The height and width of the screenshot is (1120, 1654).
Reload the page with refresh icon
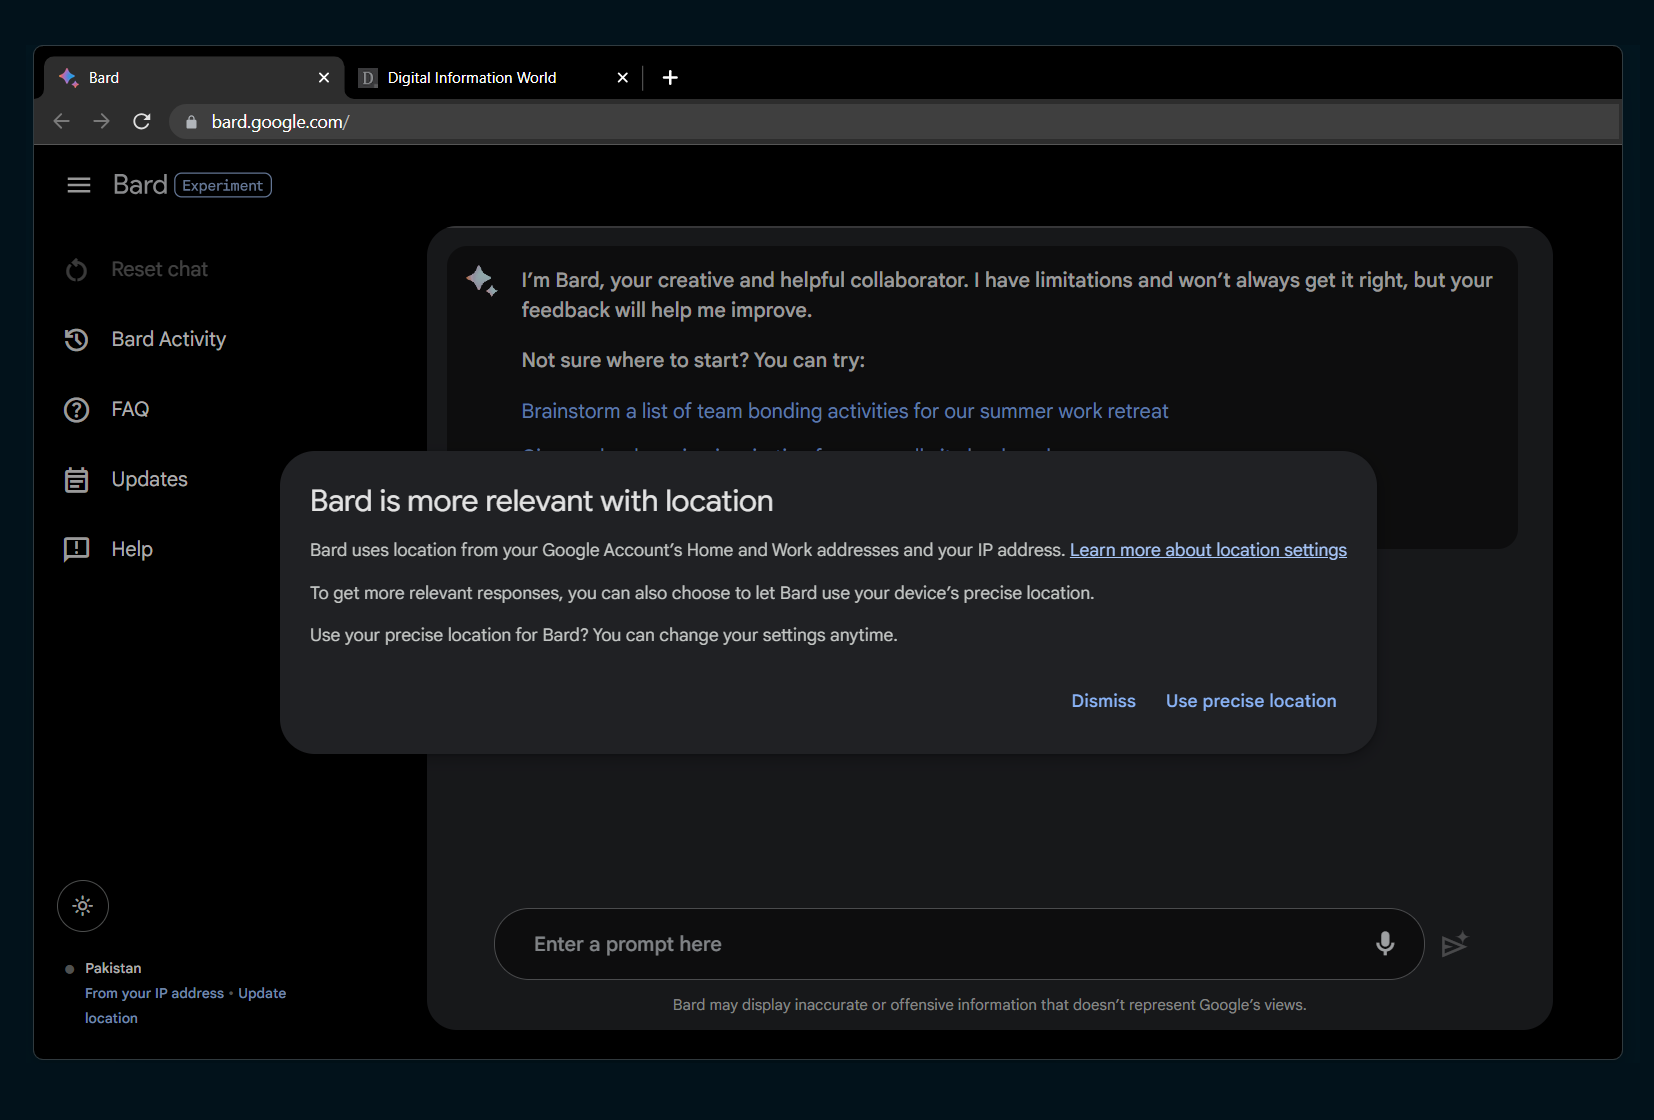142,121
